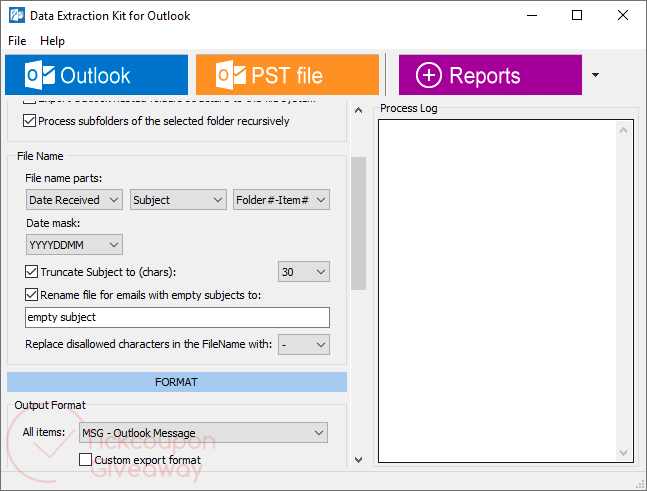Click the orange PST file button
The image size is (647, 491).
287,75
